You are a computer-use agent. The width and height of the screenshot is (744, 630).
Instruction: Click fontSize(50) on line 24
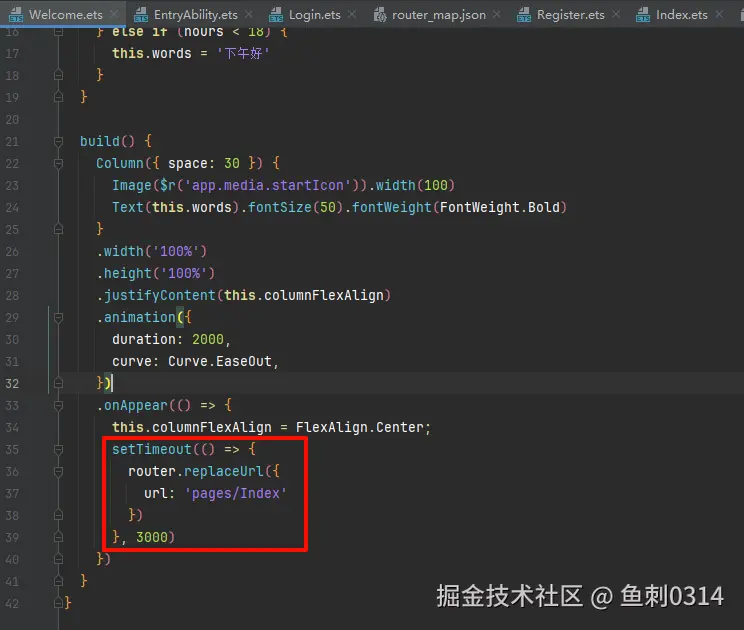[x=295, y=207]
